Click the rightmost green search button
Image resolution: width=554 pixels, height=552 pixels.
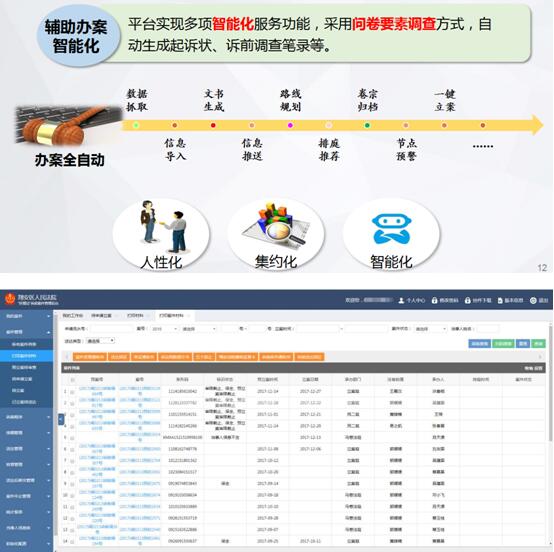[x=538, y=343]
